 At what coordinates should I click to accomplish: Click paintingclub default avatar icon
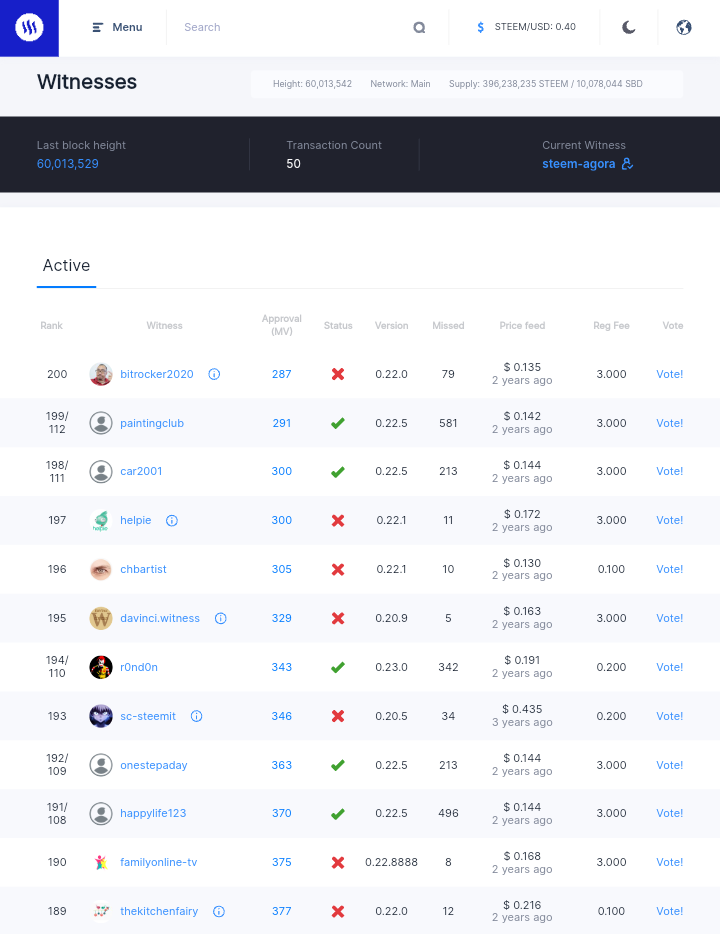[x=101, y=423]
